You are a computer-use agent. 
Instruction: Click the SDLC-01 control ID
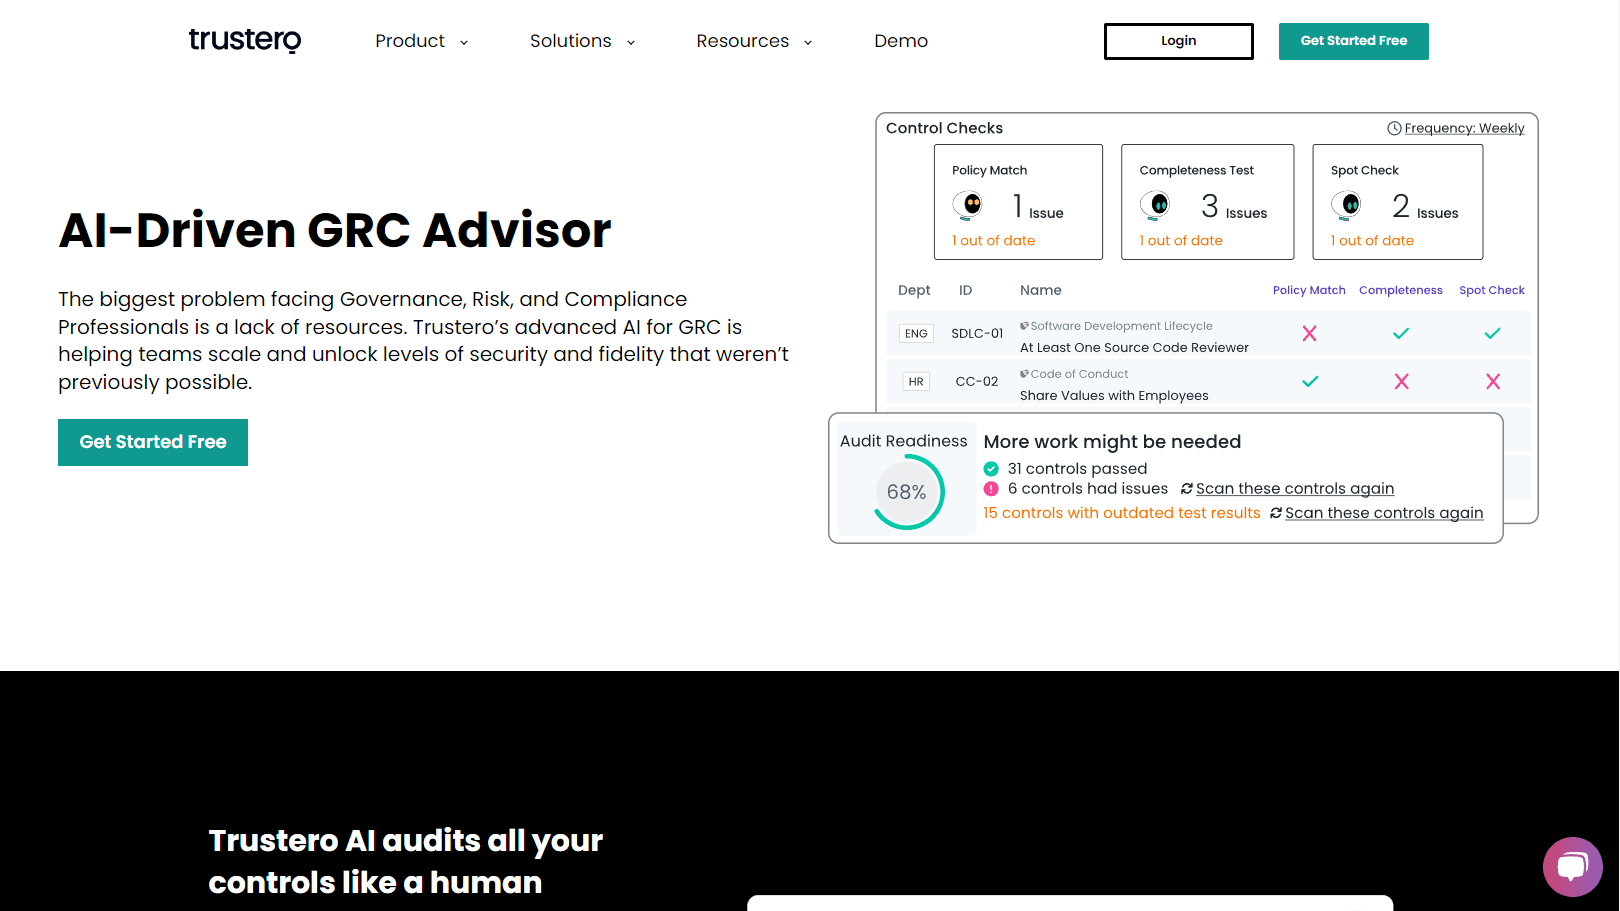click(977, 334)
